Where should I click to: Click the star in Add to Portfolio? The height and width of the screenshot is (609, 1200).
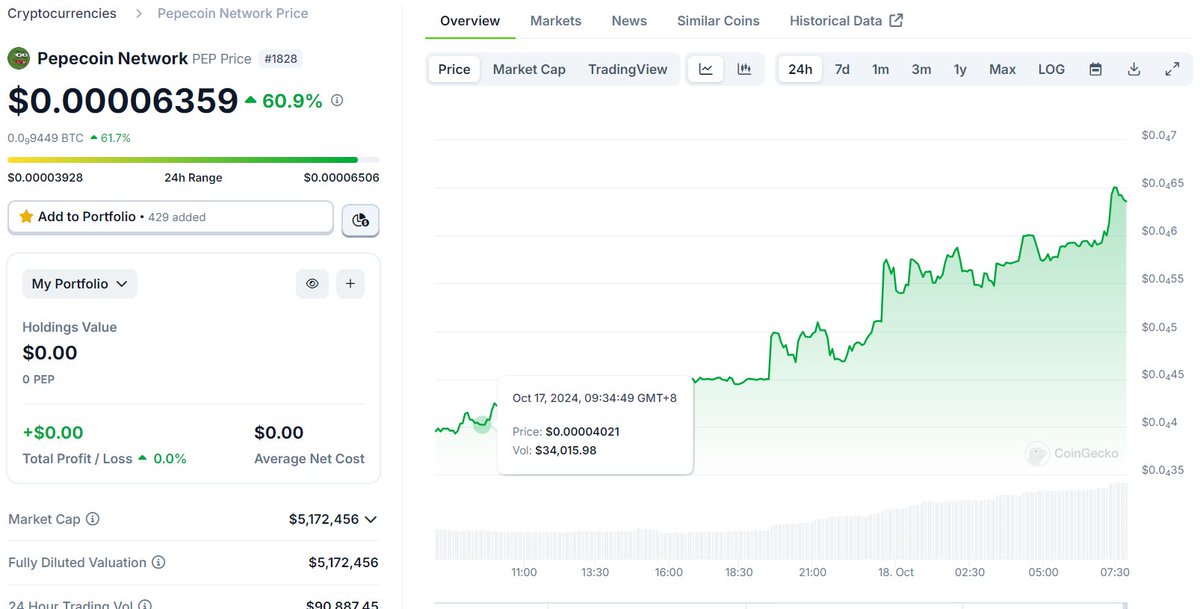pyautogui.click(x=26, y=216)
